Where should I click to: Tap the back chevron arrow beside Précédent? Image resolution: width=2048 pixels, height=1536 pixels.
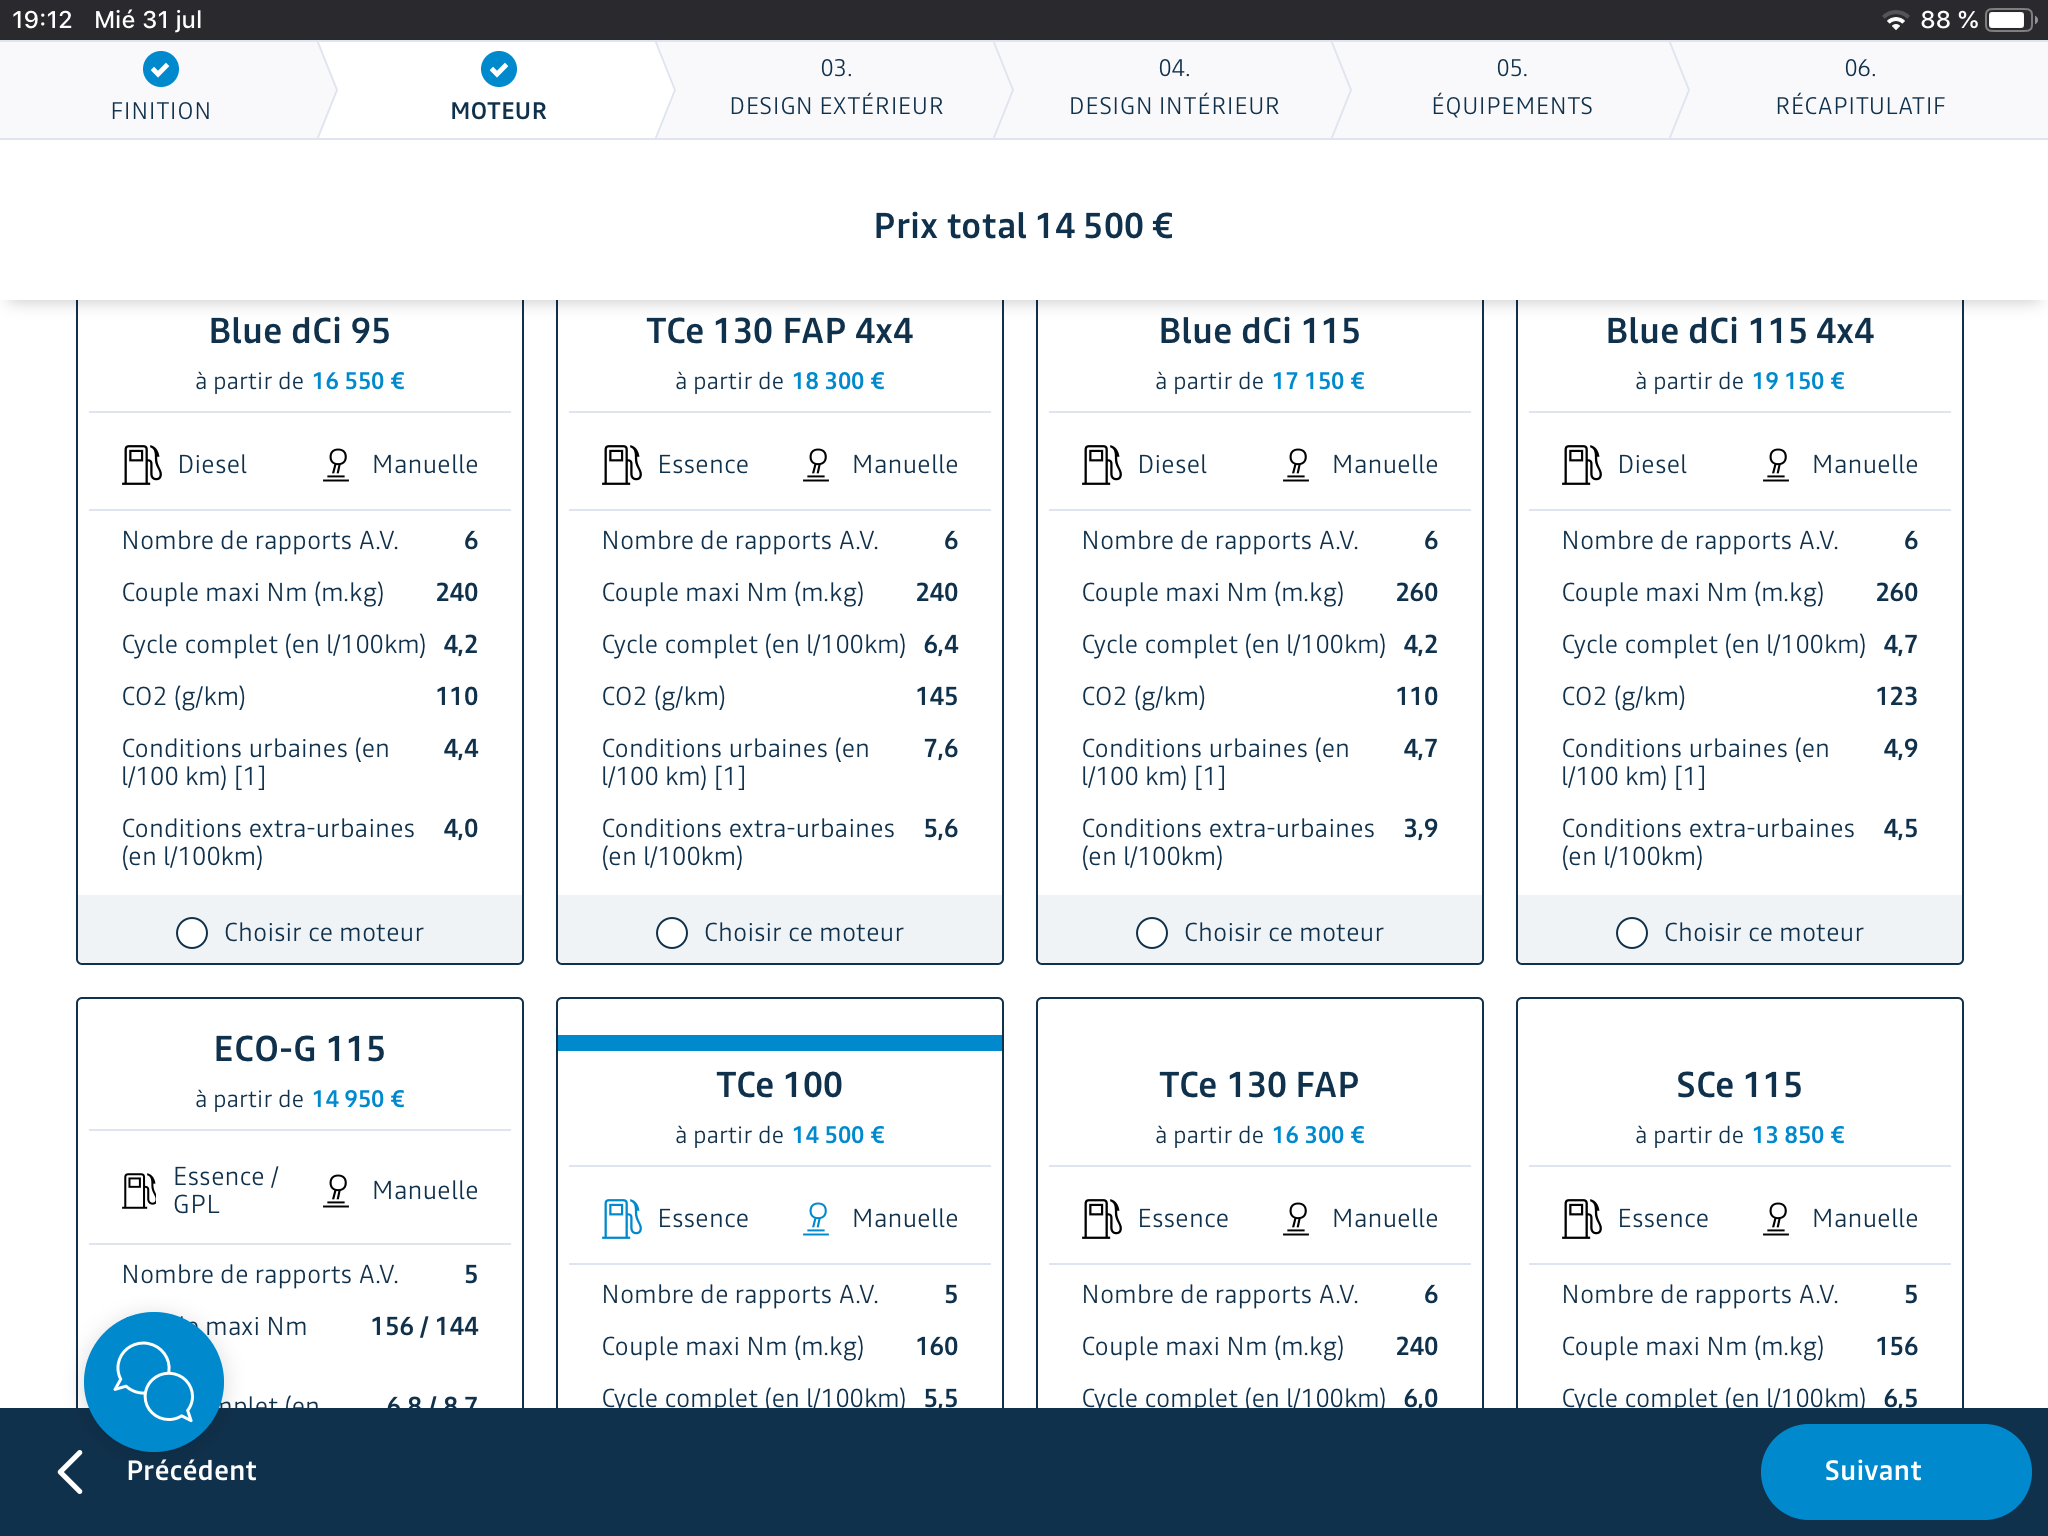click(70, 1471)
